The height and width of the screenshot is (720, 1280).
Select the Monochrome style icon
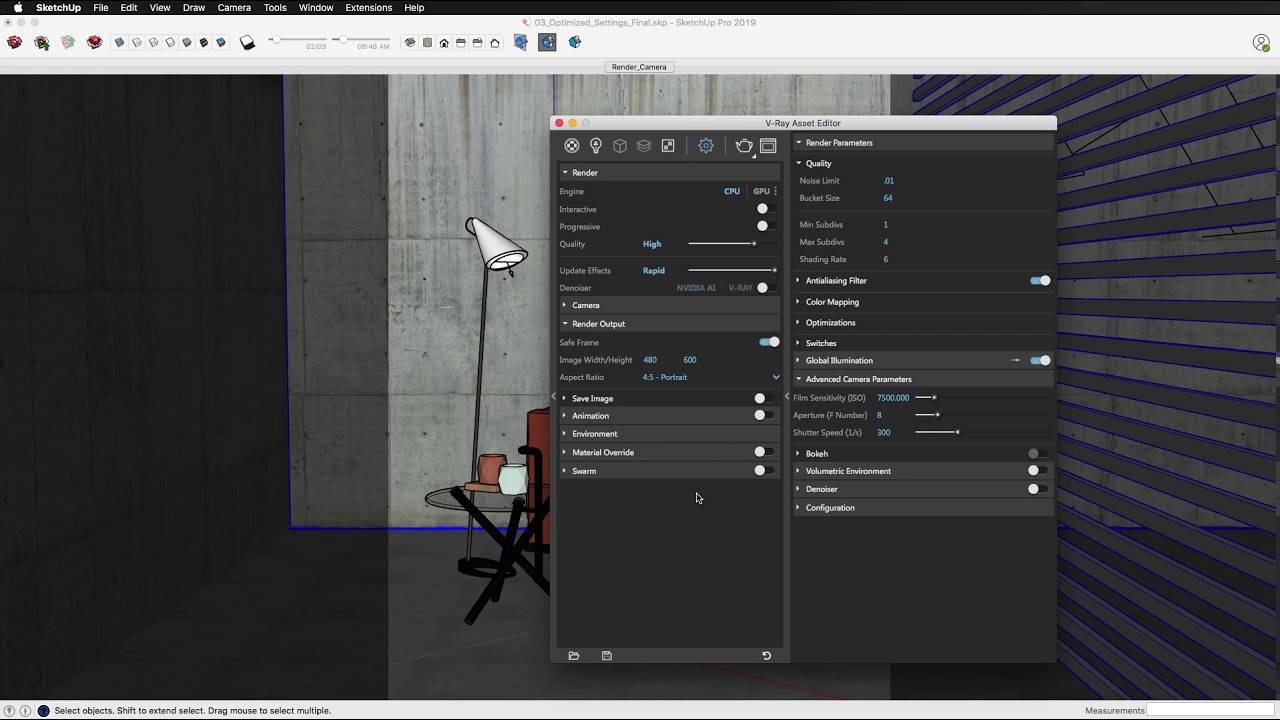click(x=221, y=43)
